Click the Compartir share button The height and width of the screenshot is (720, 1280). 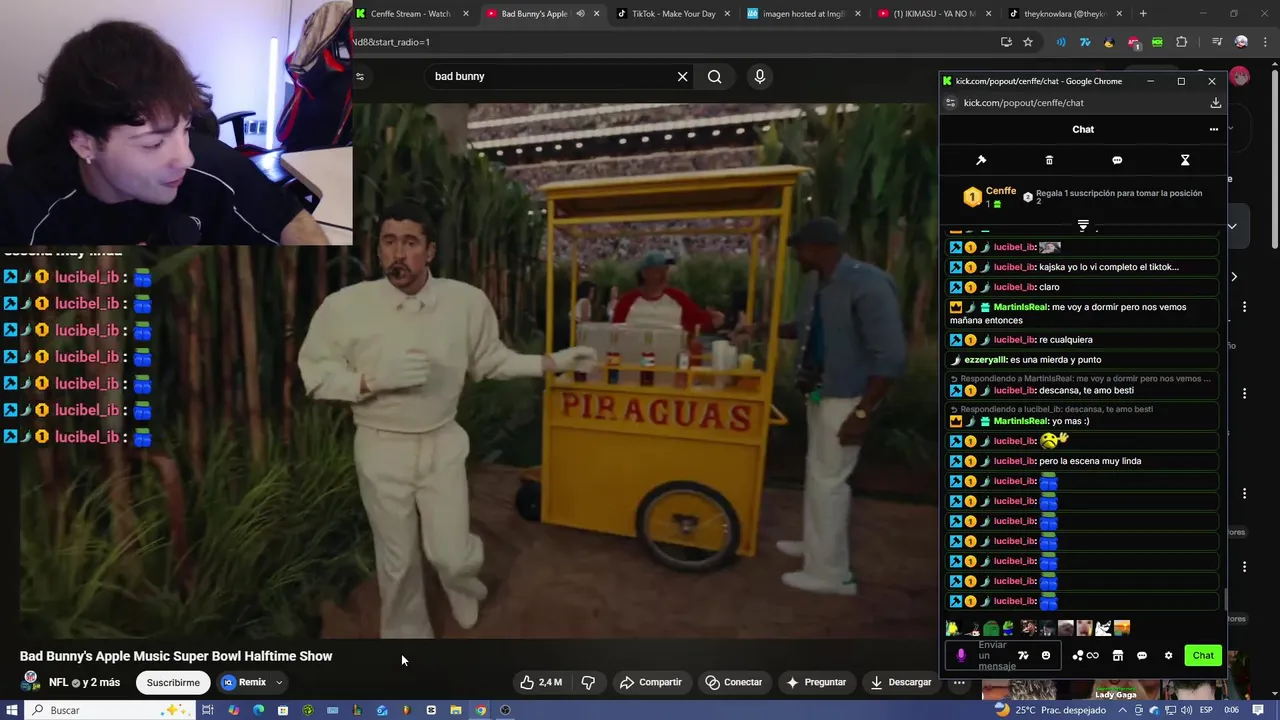[x=650, y=682]
